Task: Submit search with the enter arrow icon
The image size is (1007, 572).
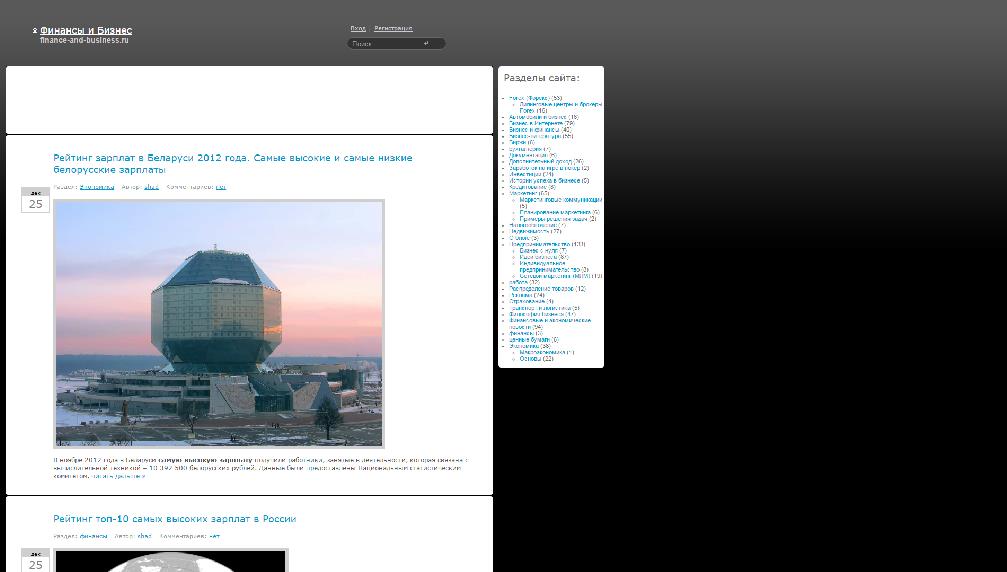Action: (x=426, y=44)
